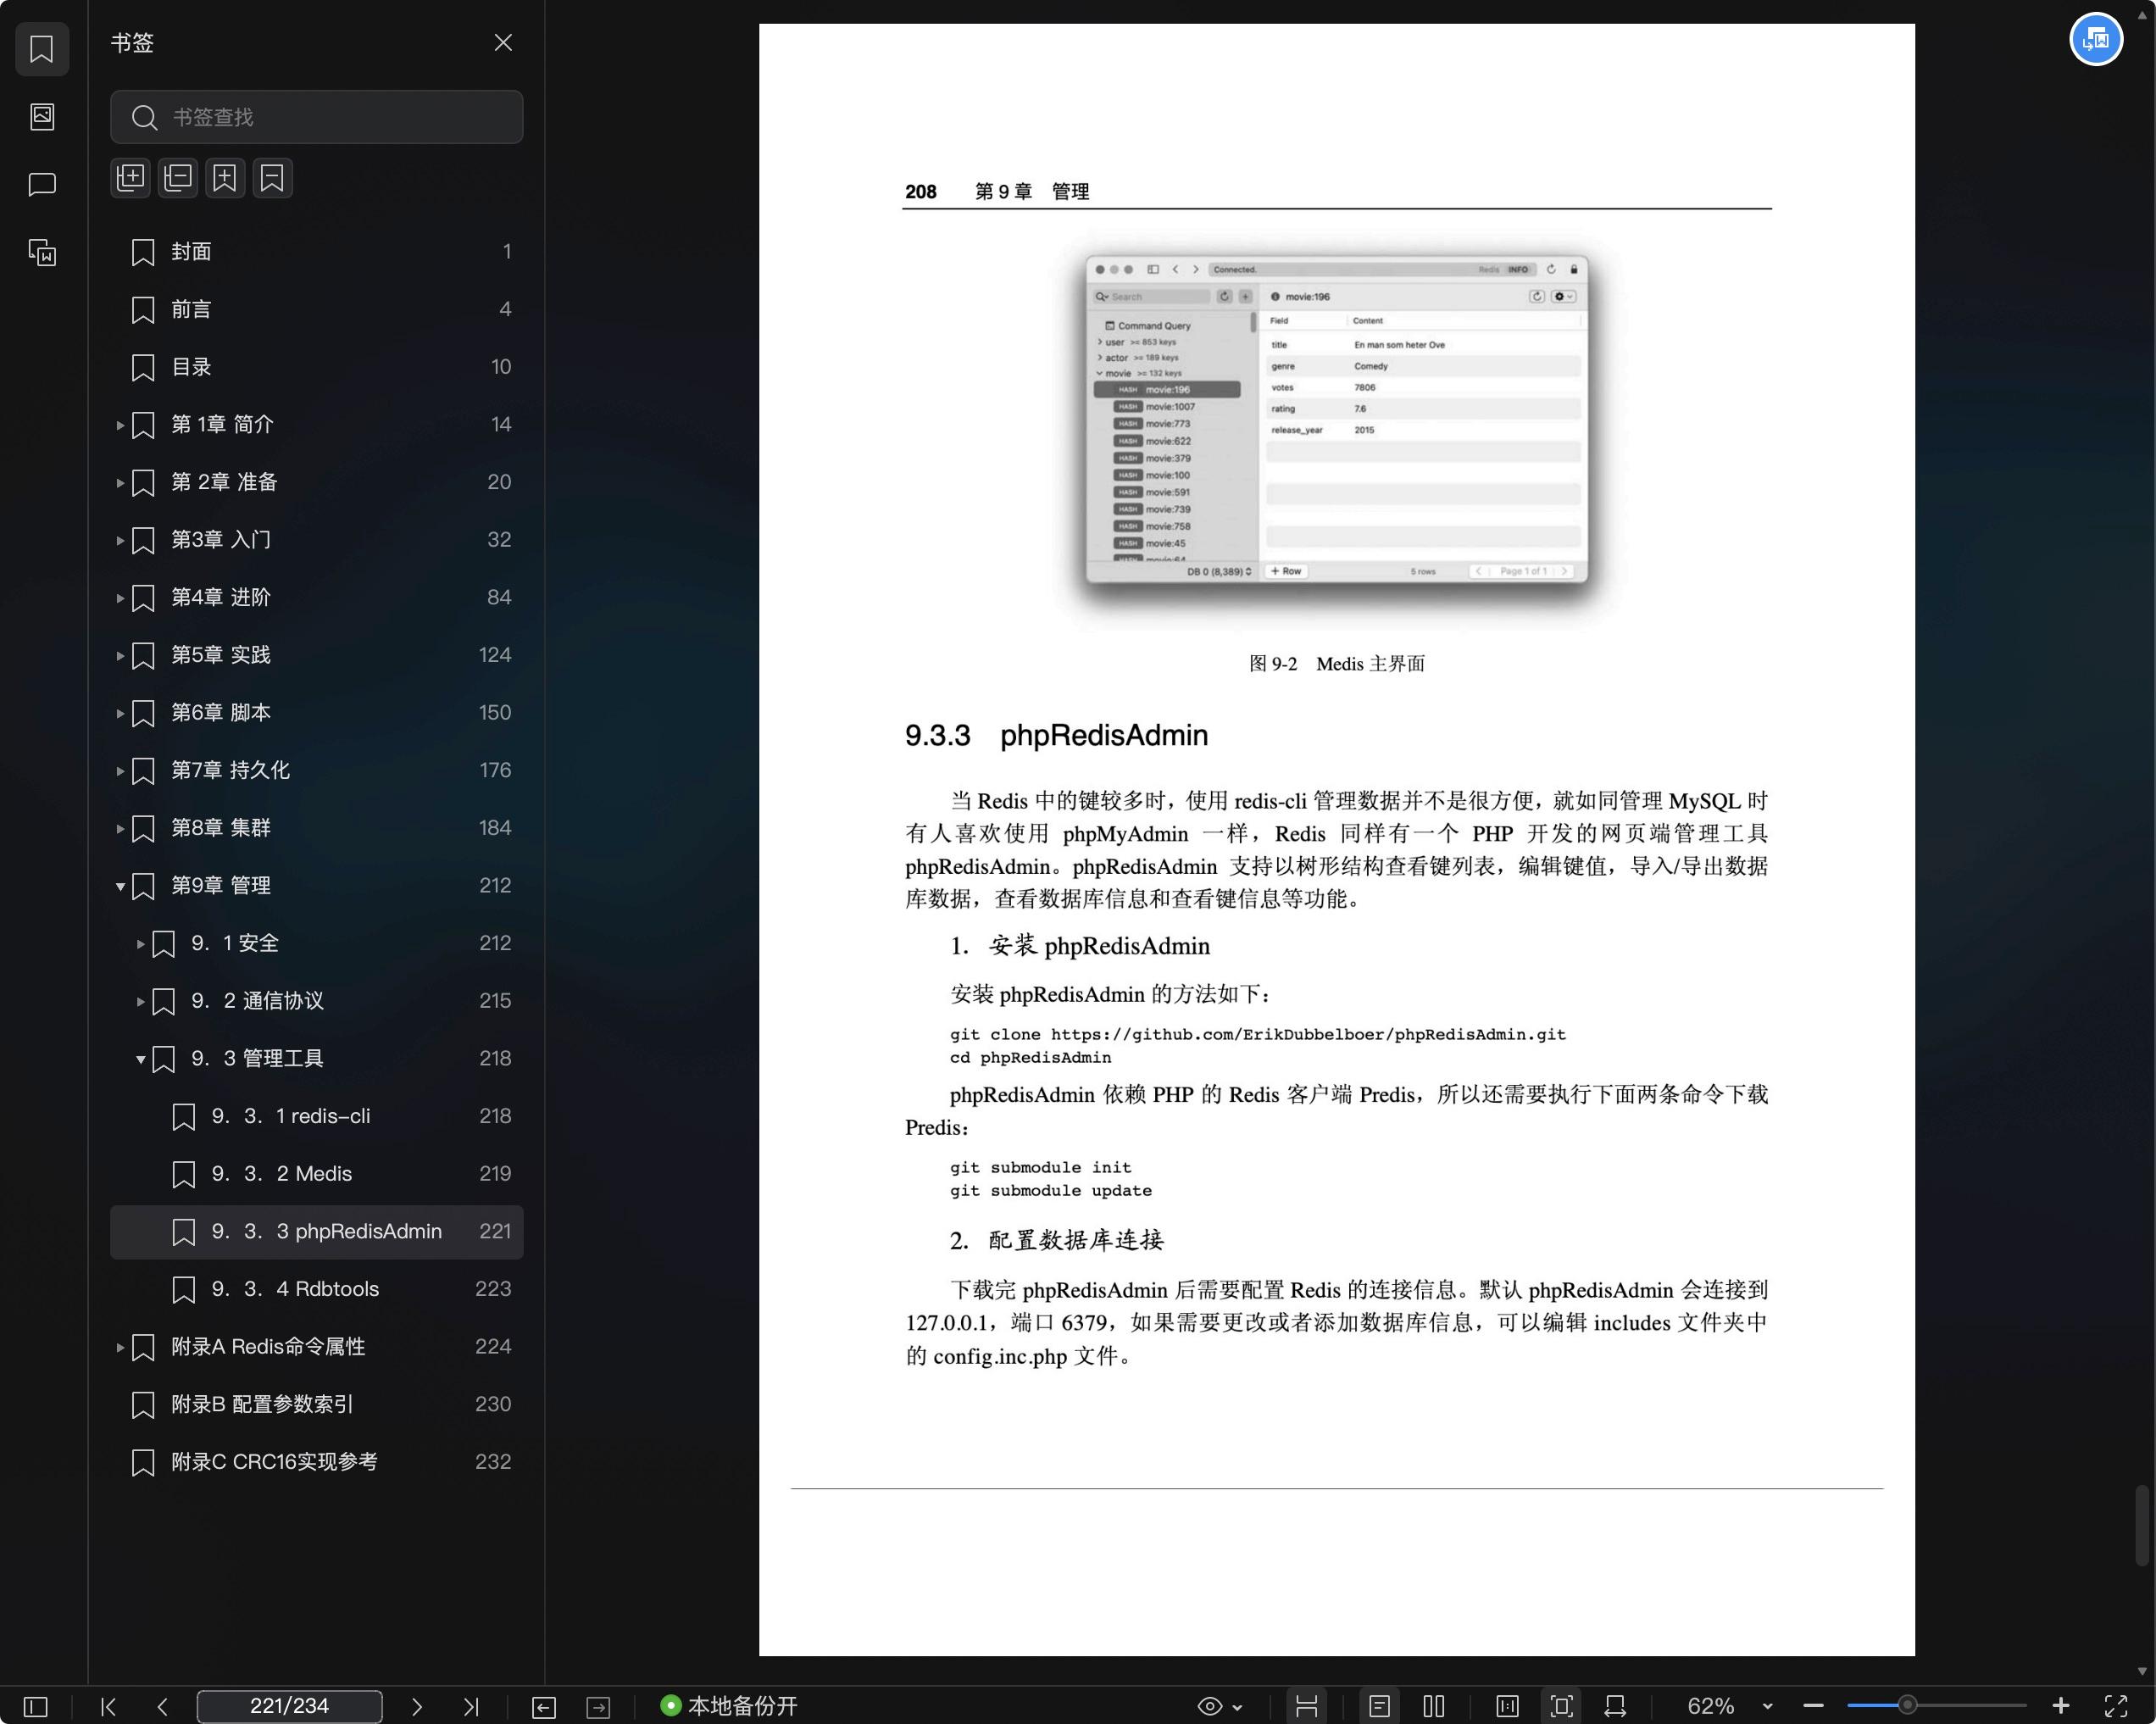The image size is (2156, 1724).
Task: Select single page view
Action: coord(1379,1706)
